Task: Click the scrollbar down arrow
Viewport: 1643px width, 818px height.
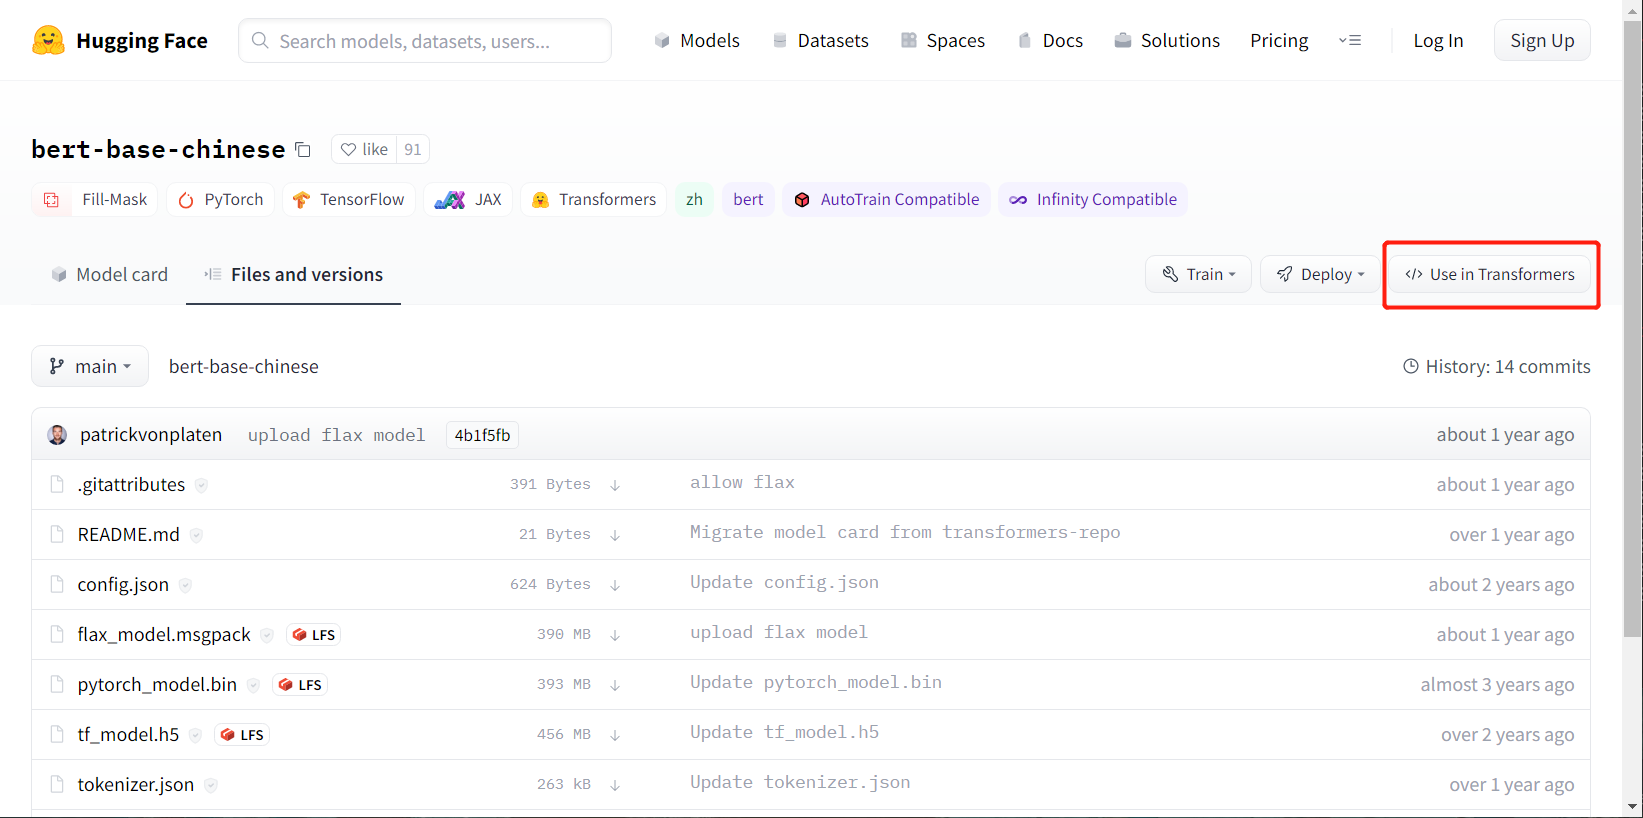Action: tap(1633, 807)
